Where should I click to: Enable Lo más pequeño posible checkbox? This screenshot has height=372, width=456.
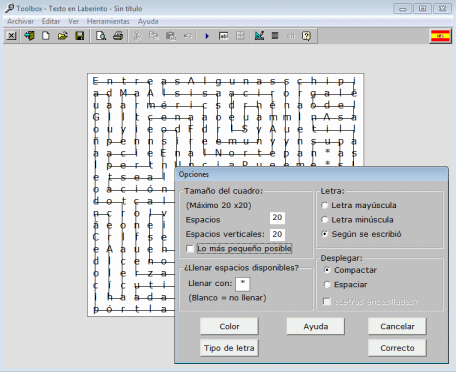pyautogui.click(x=190, y=249)
